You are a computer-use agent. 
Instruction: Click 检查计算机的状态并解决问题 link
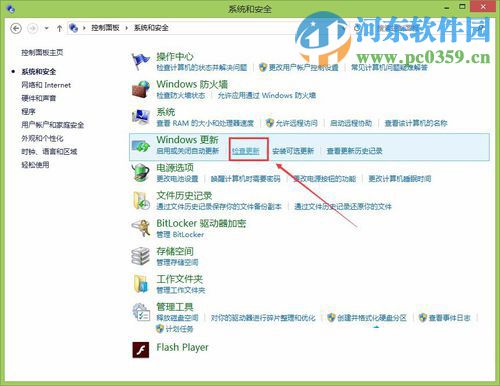click(x=202, y=68)
